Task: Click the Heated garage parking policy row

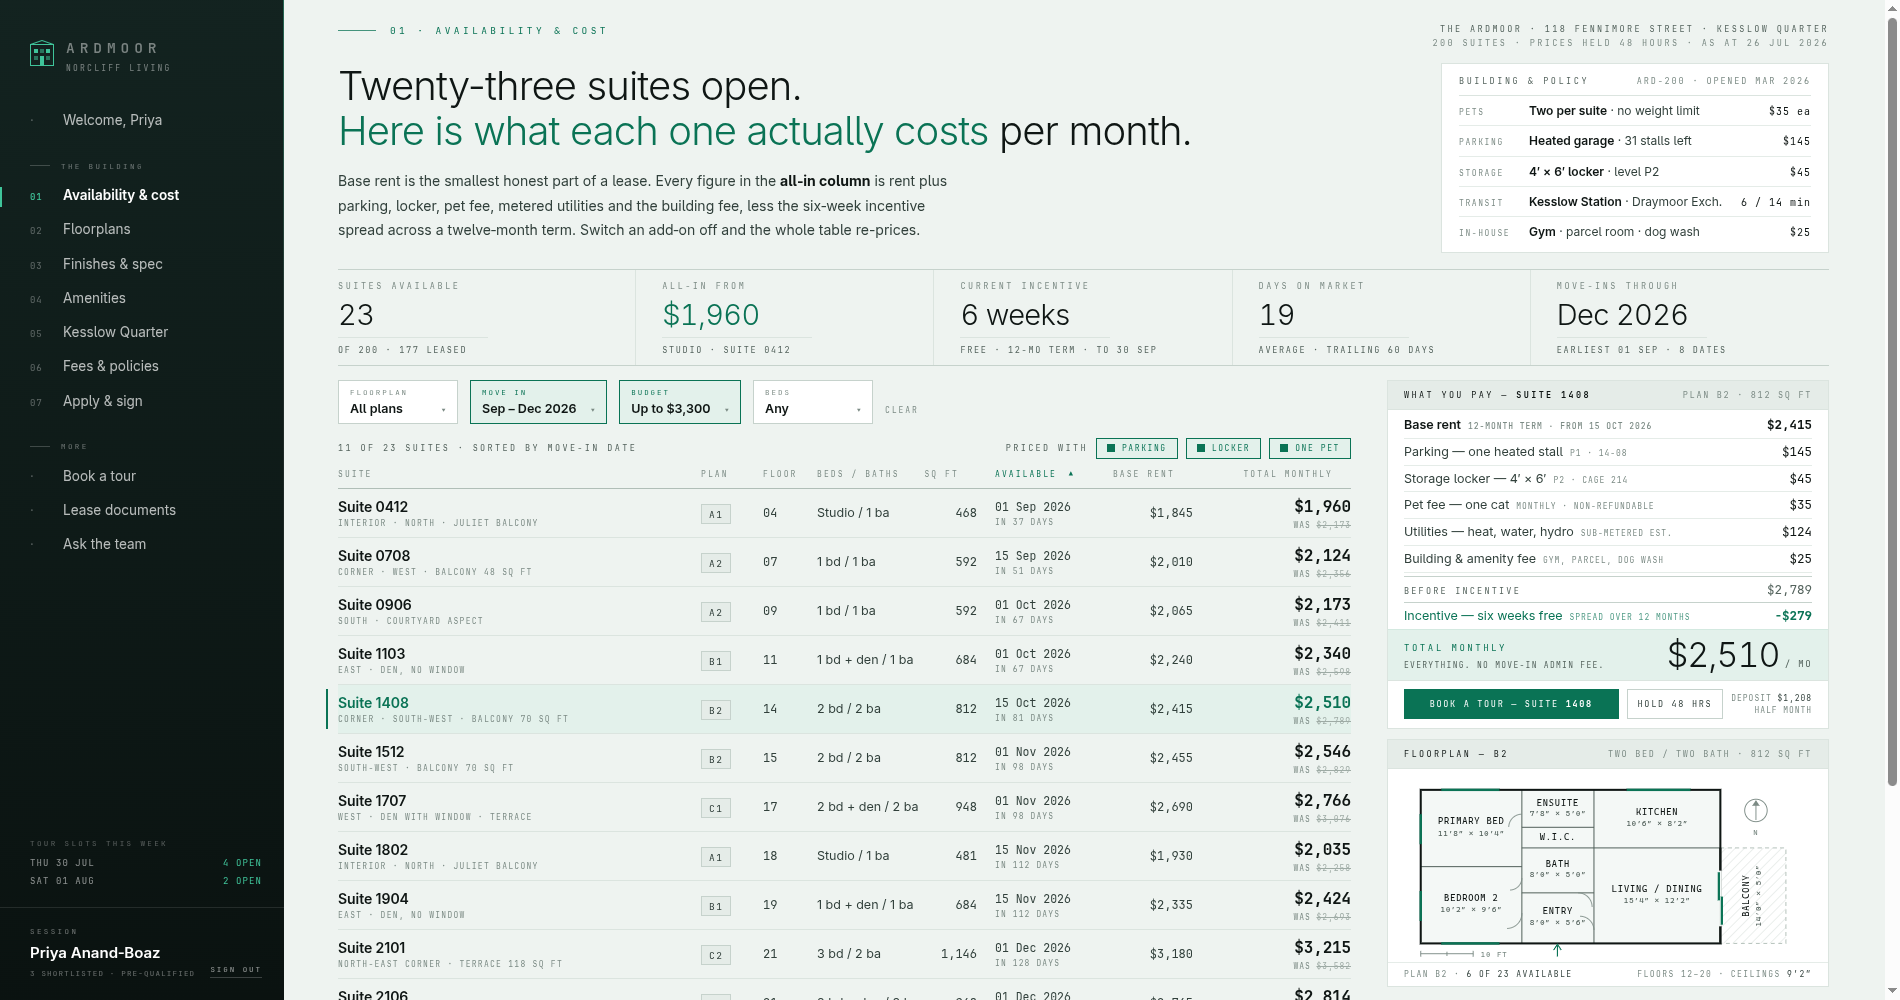Action: [1635, 141]
